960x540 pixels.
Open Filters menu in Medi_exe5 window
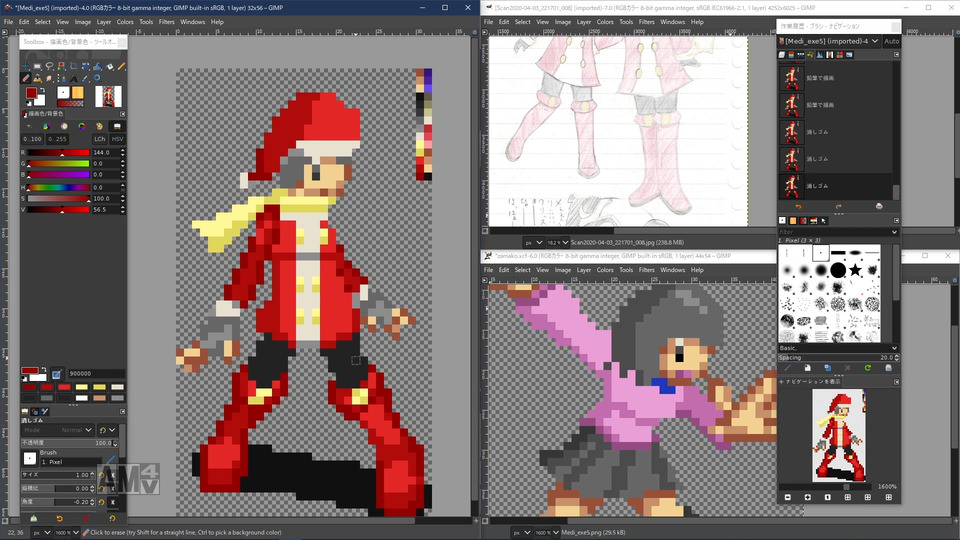point(167,21)
